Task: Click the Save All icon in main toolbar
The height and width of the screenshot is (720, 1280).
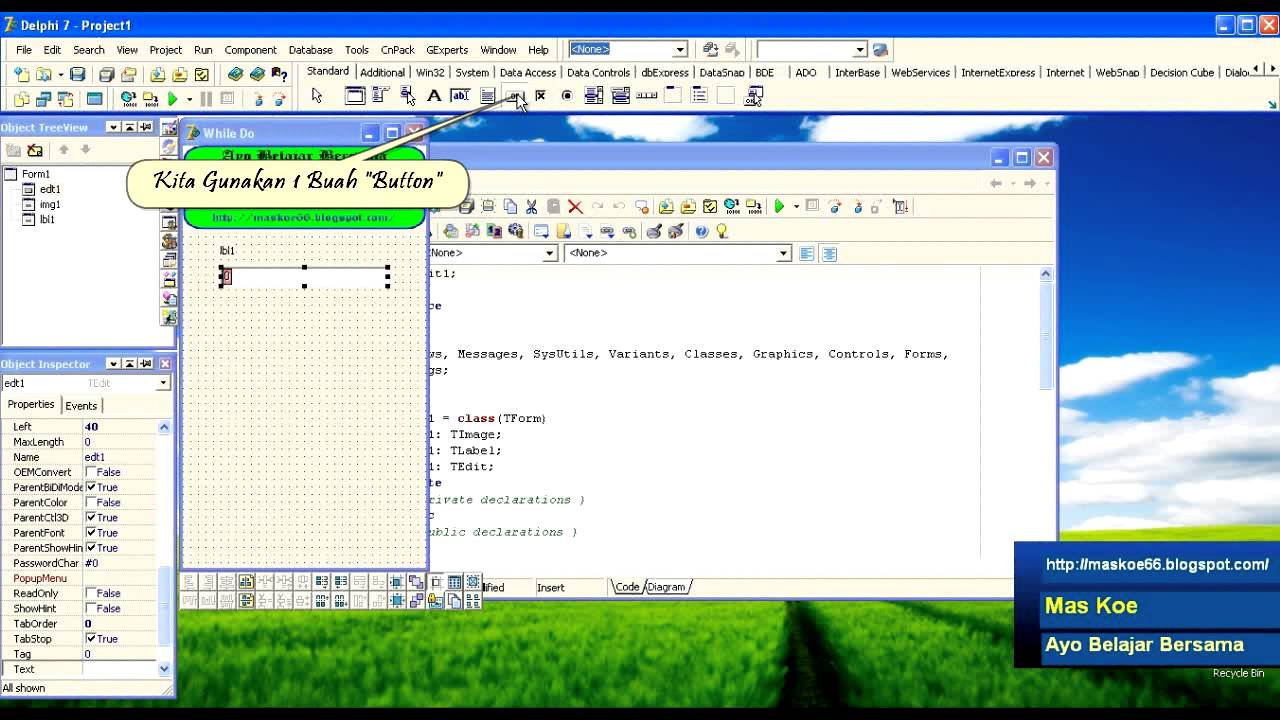Action: (106, 75)
